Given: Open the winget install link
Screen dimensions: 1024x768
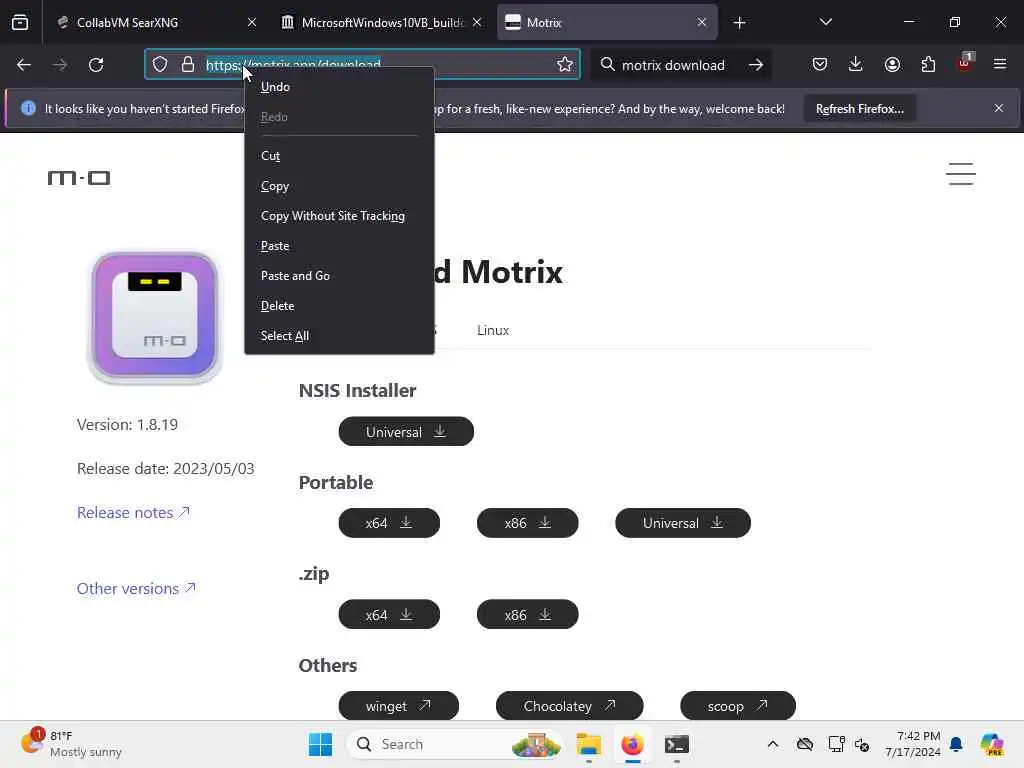Looking at the screenshot, I should 398,706.
